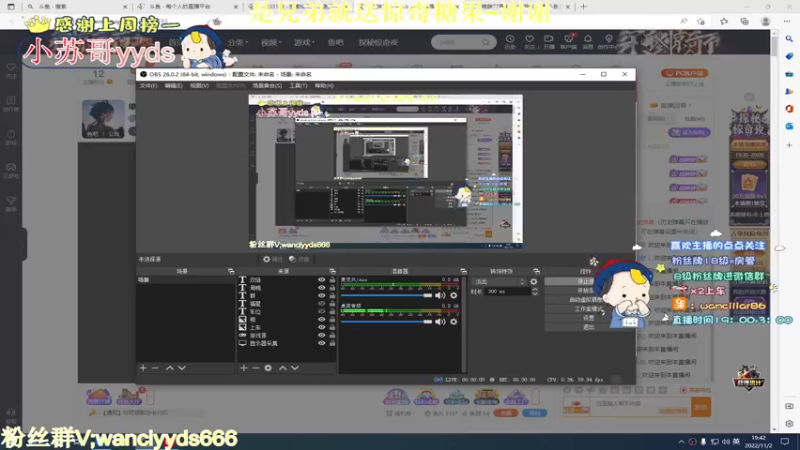
Task: Expand 视频 dropdown on Douyu navigation
Action: coord(271,42)
